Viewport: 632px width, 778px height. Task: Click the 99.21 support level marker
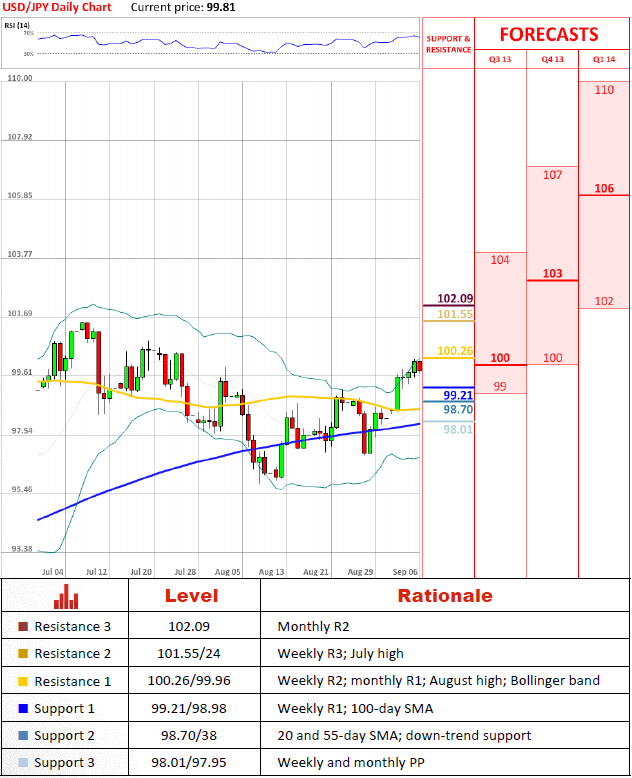[x=458, y=395]
